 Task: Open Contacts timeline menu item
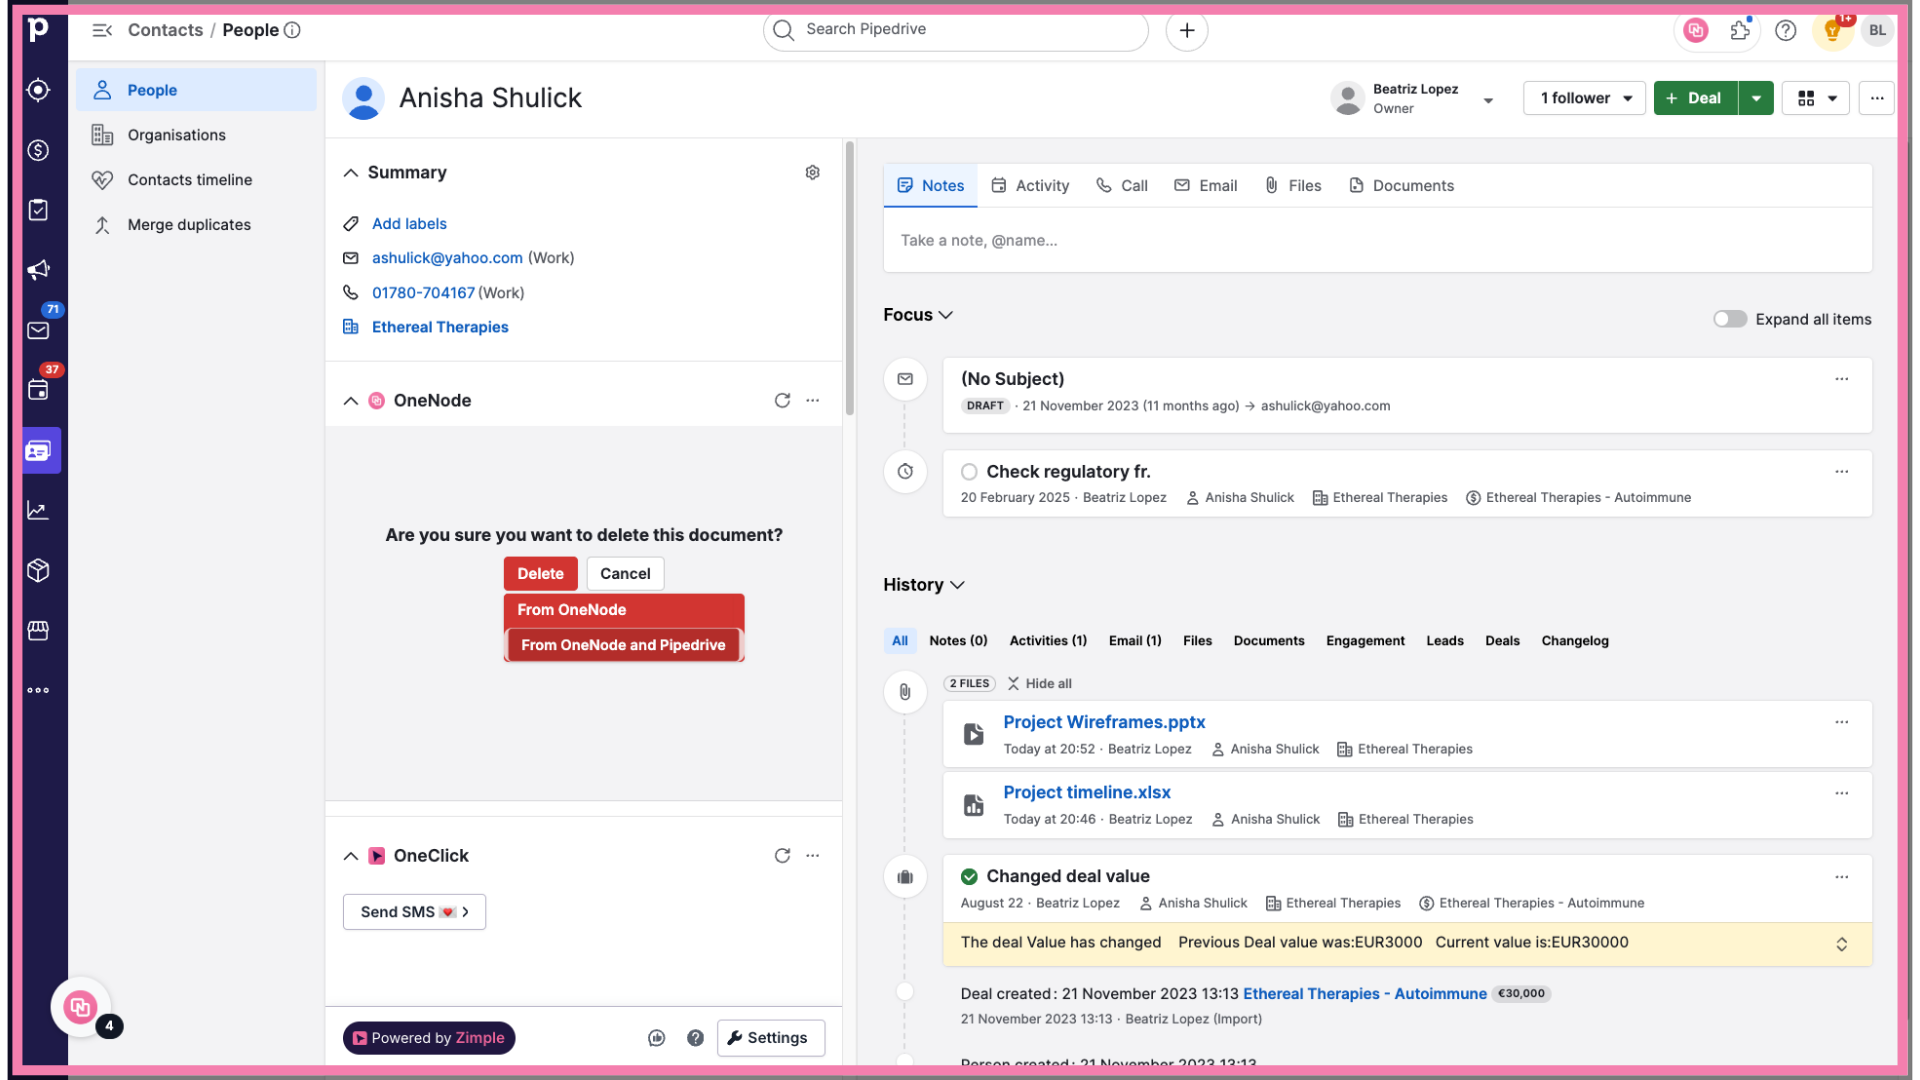pyautogui.click(x=196, y=180)
